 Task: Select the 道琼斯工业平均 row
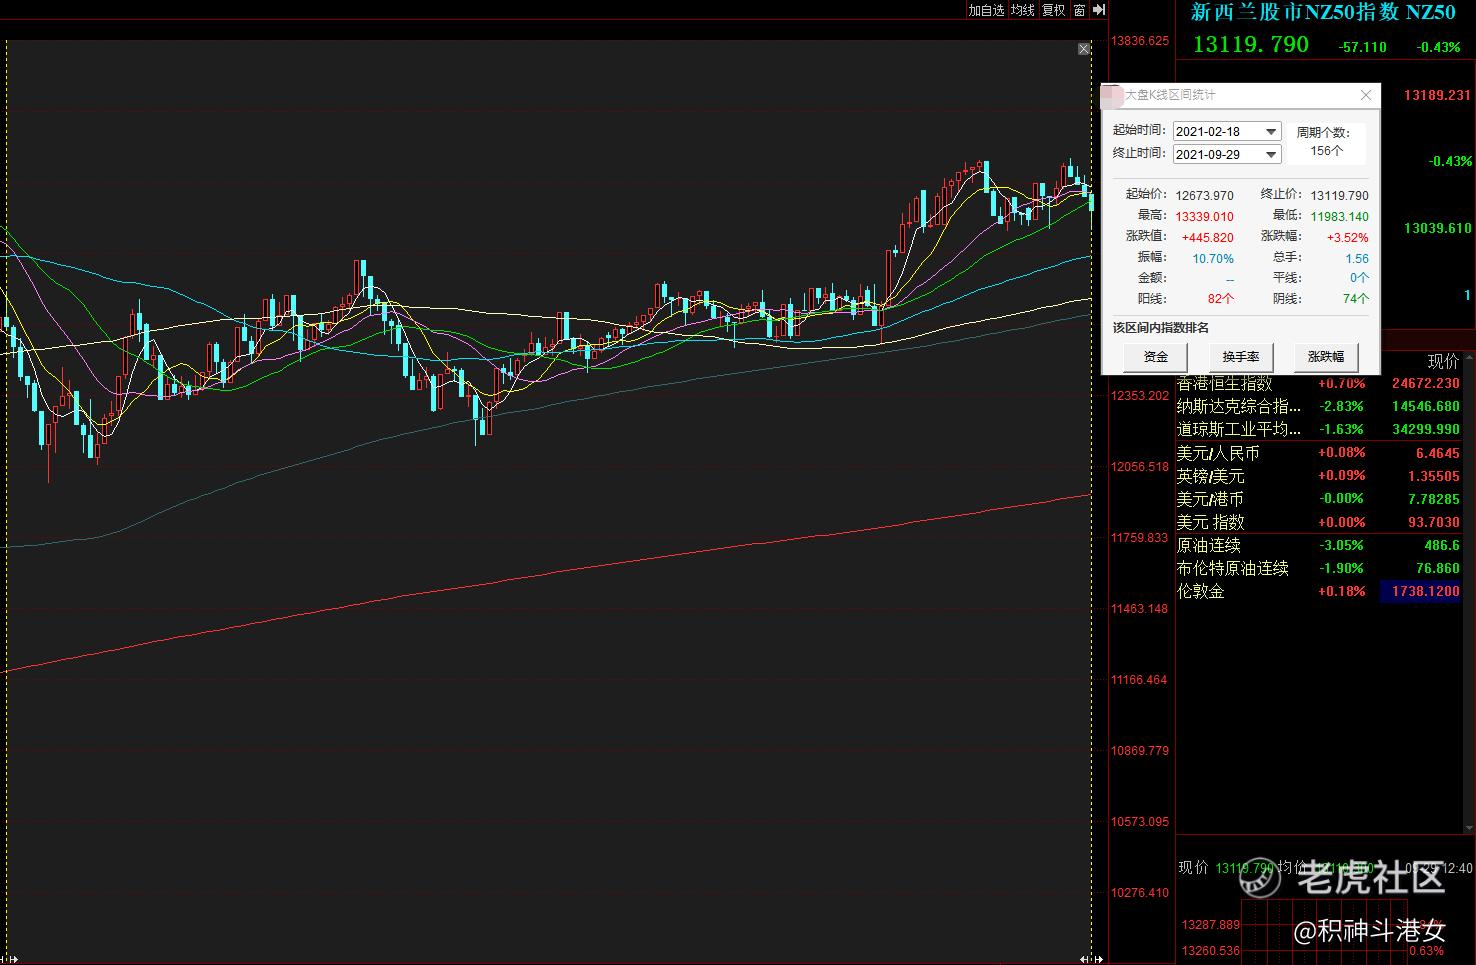(1318, 429)
